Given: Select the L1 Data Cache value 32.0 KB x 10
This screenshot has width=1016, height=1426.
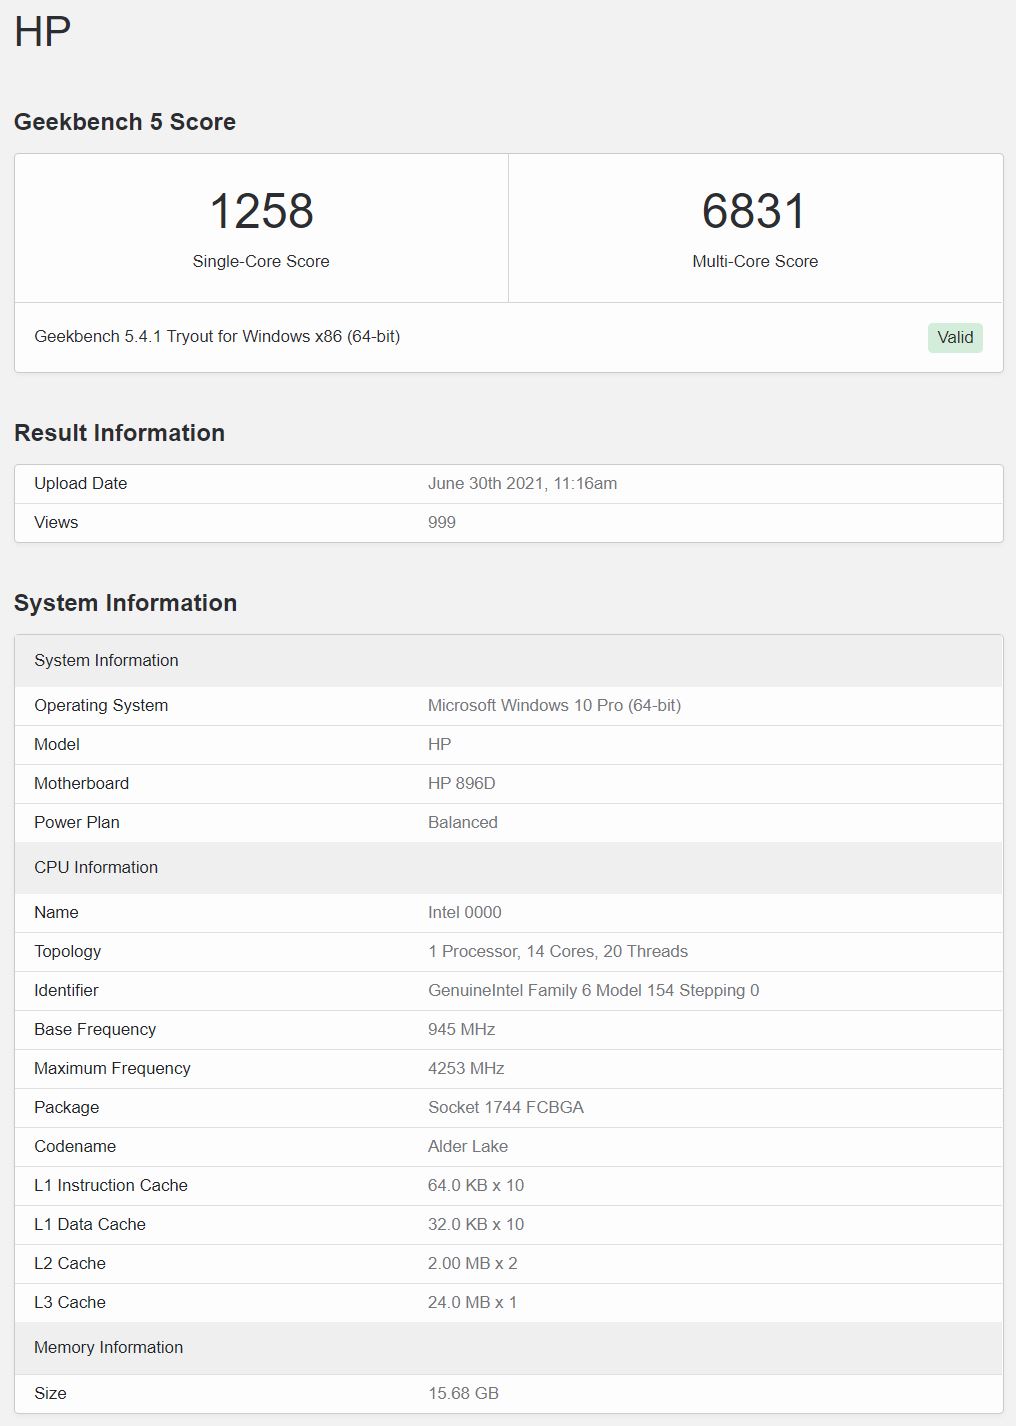Looking at the screenshot, I should [476, 1224].
